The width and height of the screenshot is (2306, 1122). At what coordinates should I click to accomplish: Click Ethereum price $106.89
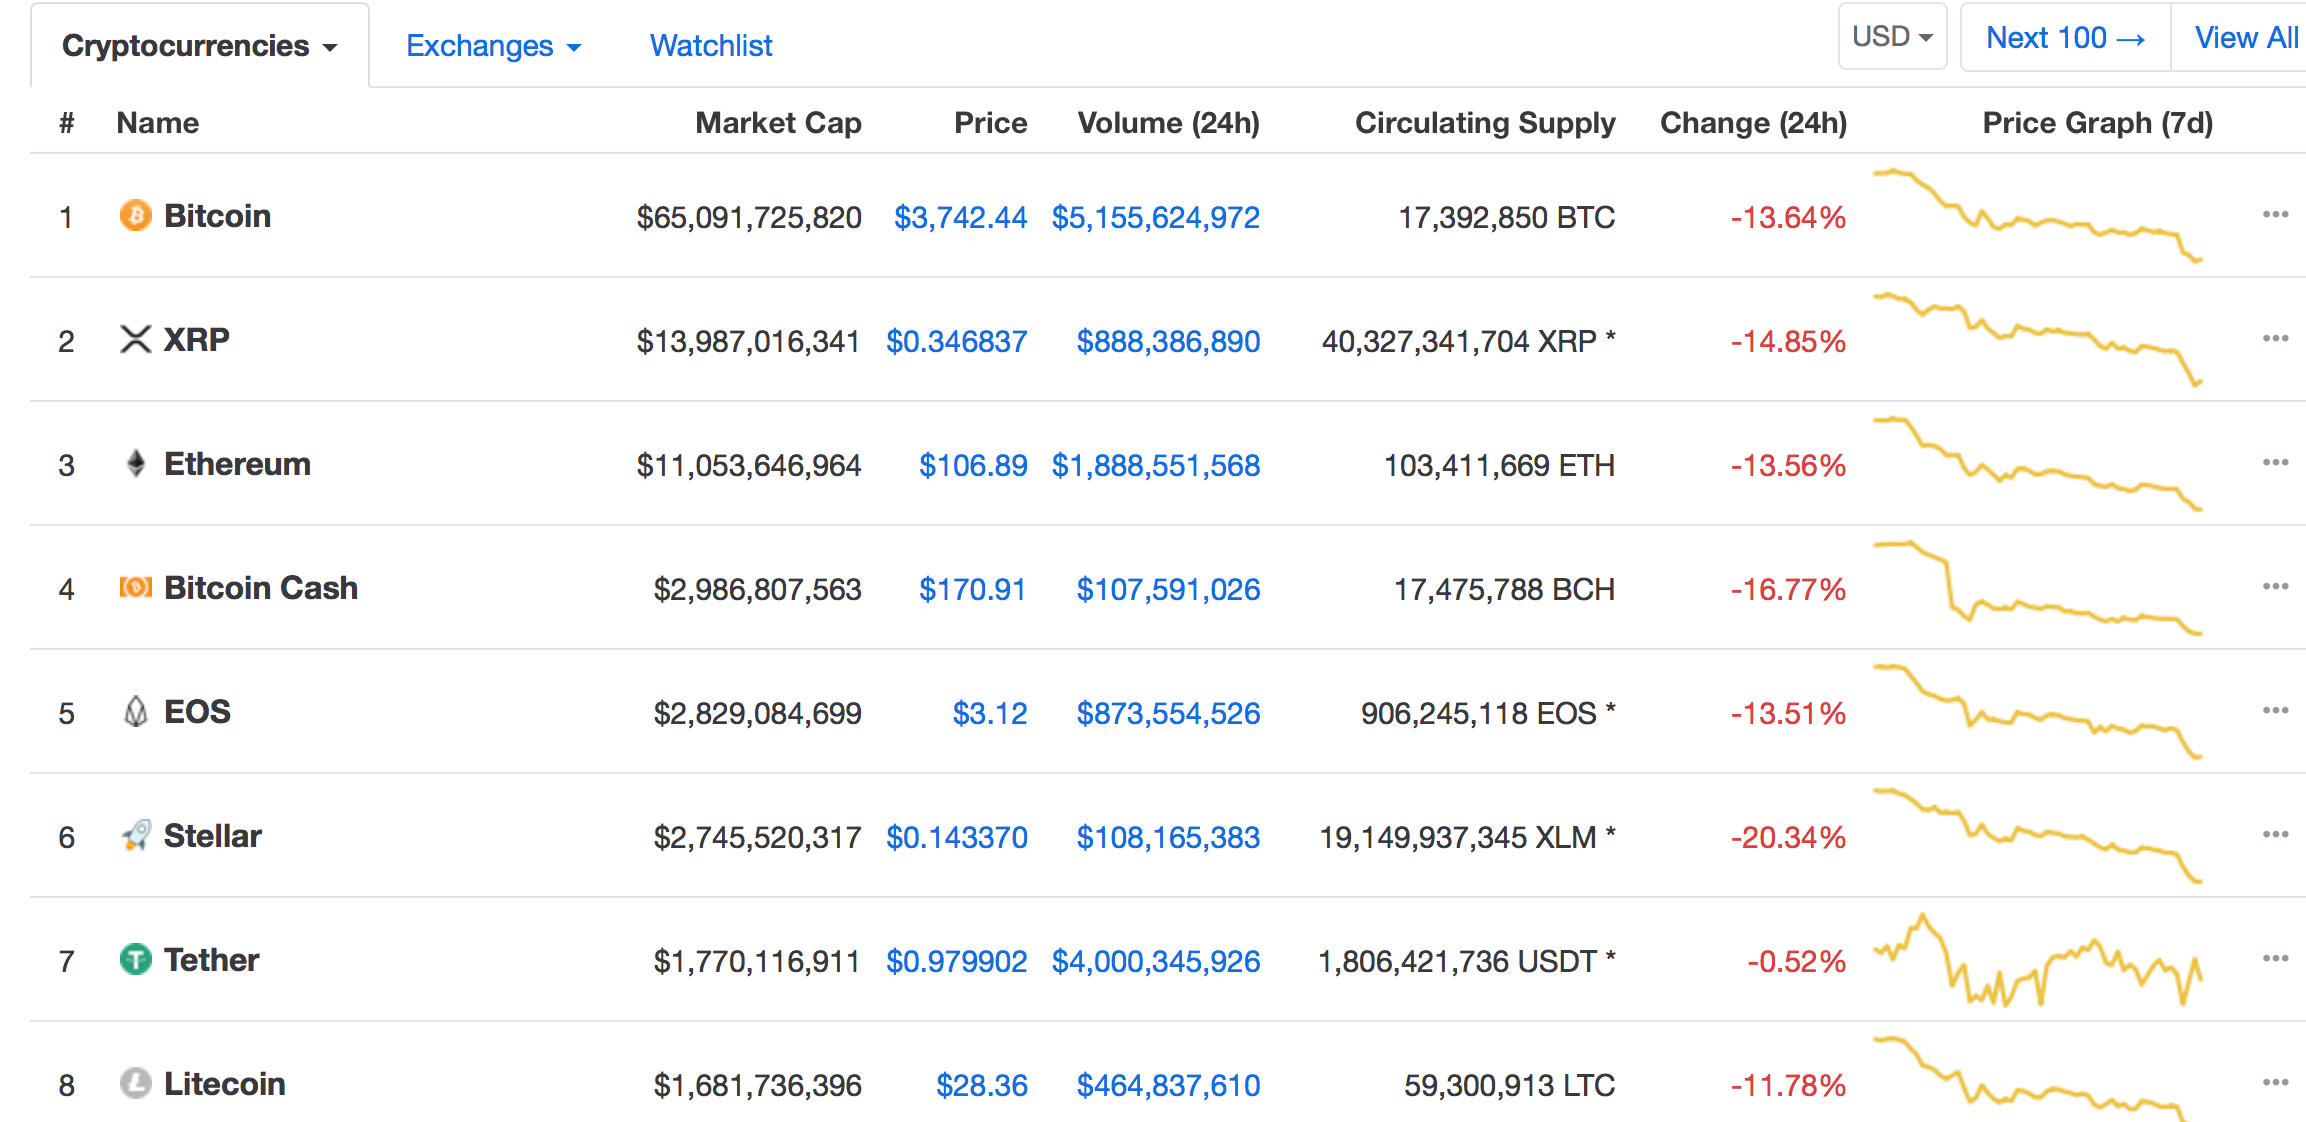point(973,465)
